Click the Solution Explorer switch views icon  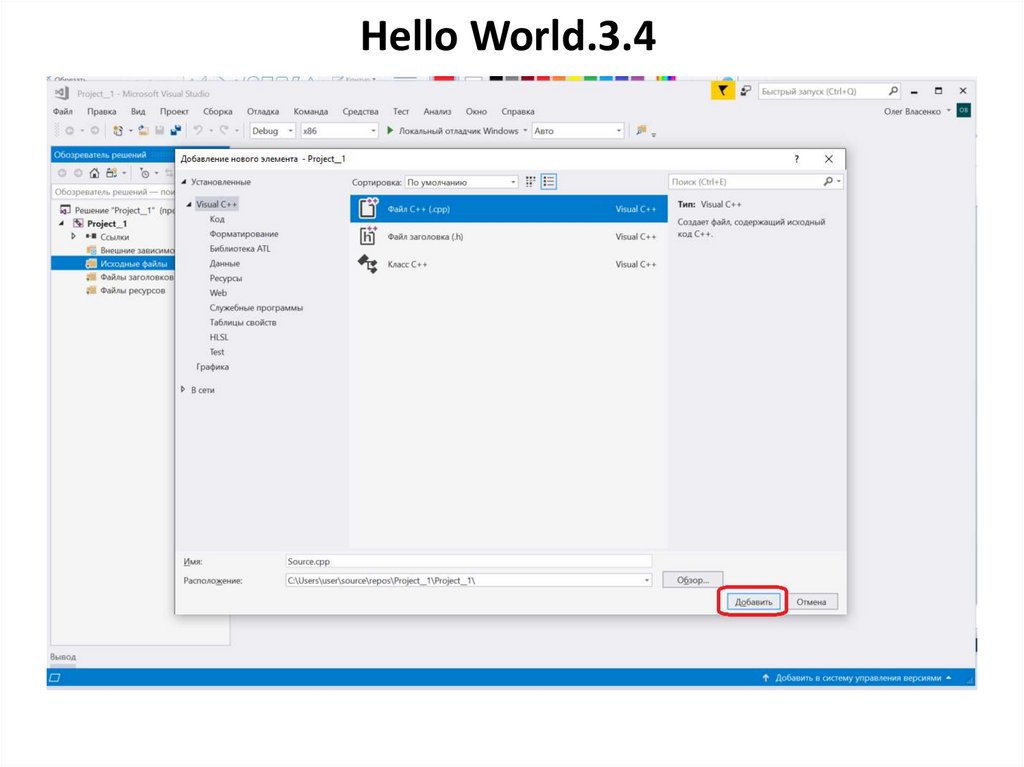coord(112,173)
